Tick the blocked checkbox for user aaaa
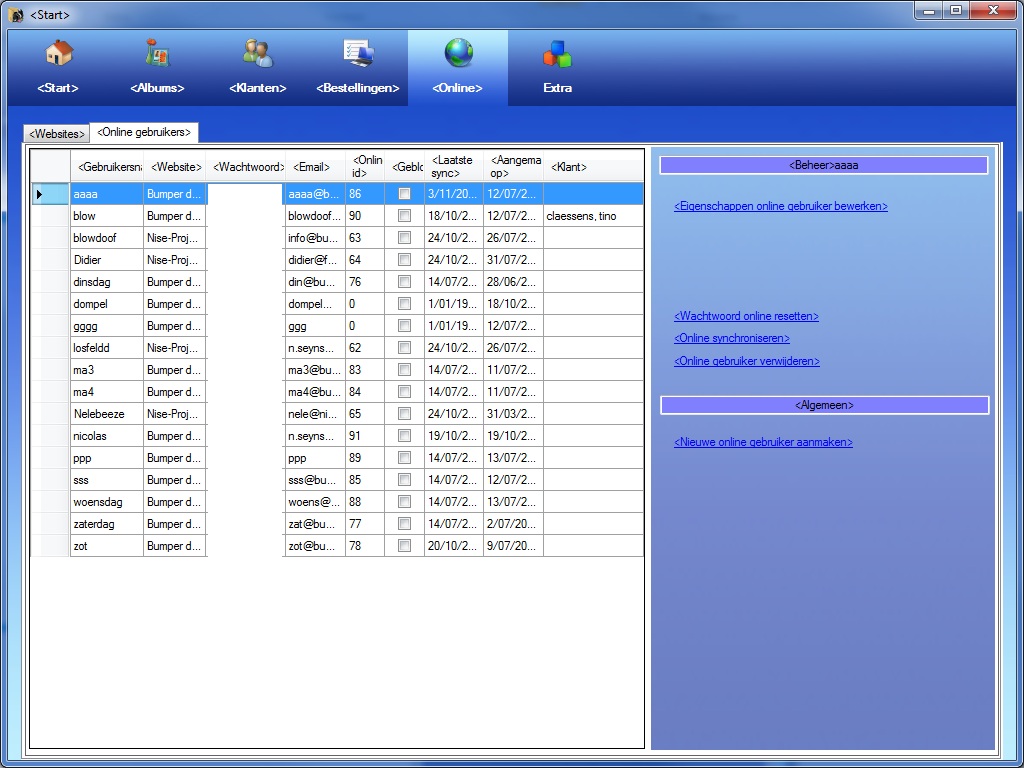Image resolution: width=1024 pixels, height=768 pixels. (404, 194)
